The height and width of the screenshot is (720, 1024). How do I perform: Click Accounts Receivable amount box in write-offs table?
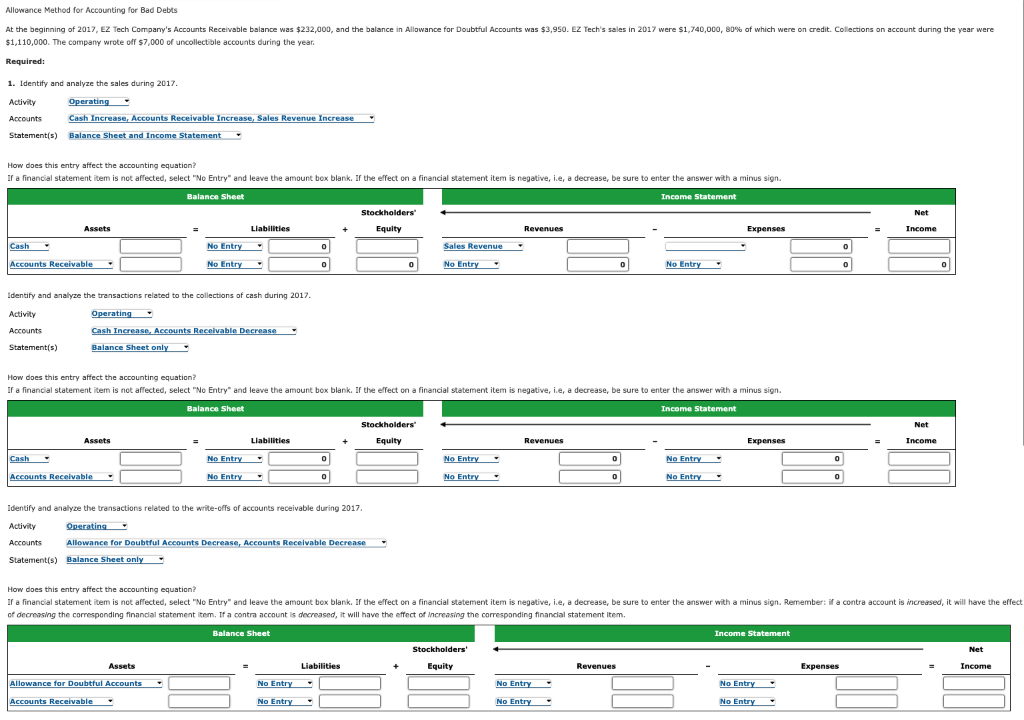coord(199,701)
